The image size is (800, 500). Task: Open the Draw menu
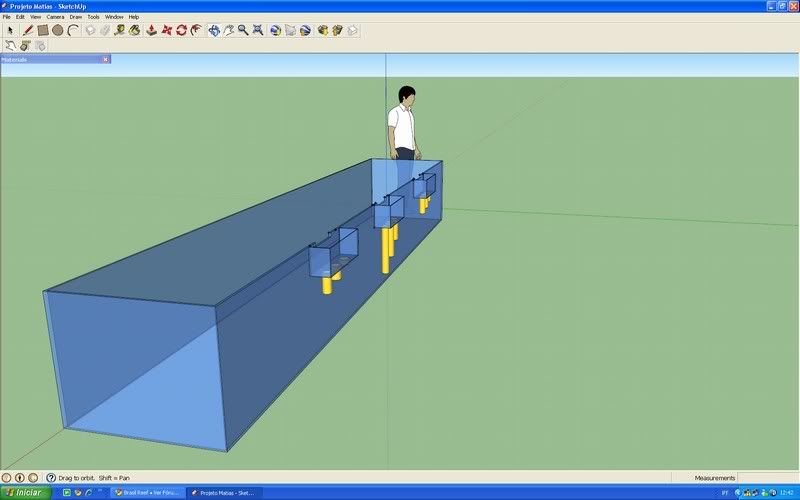[76, 17]
